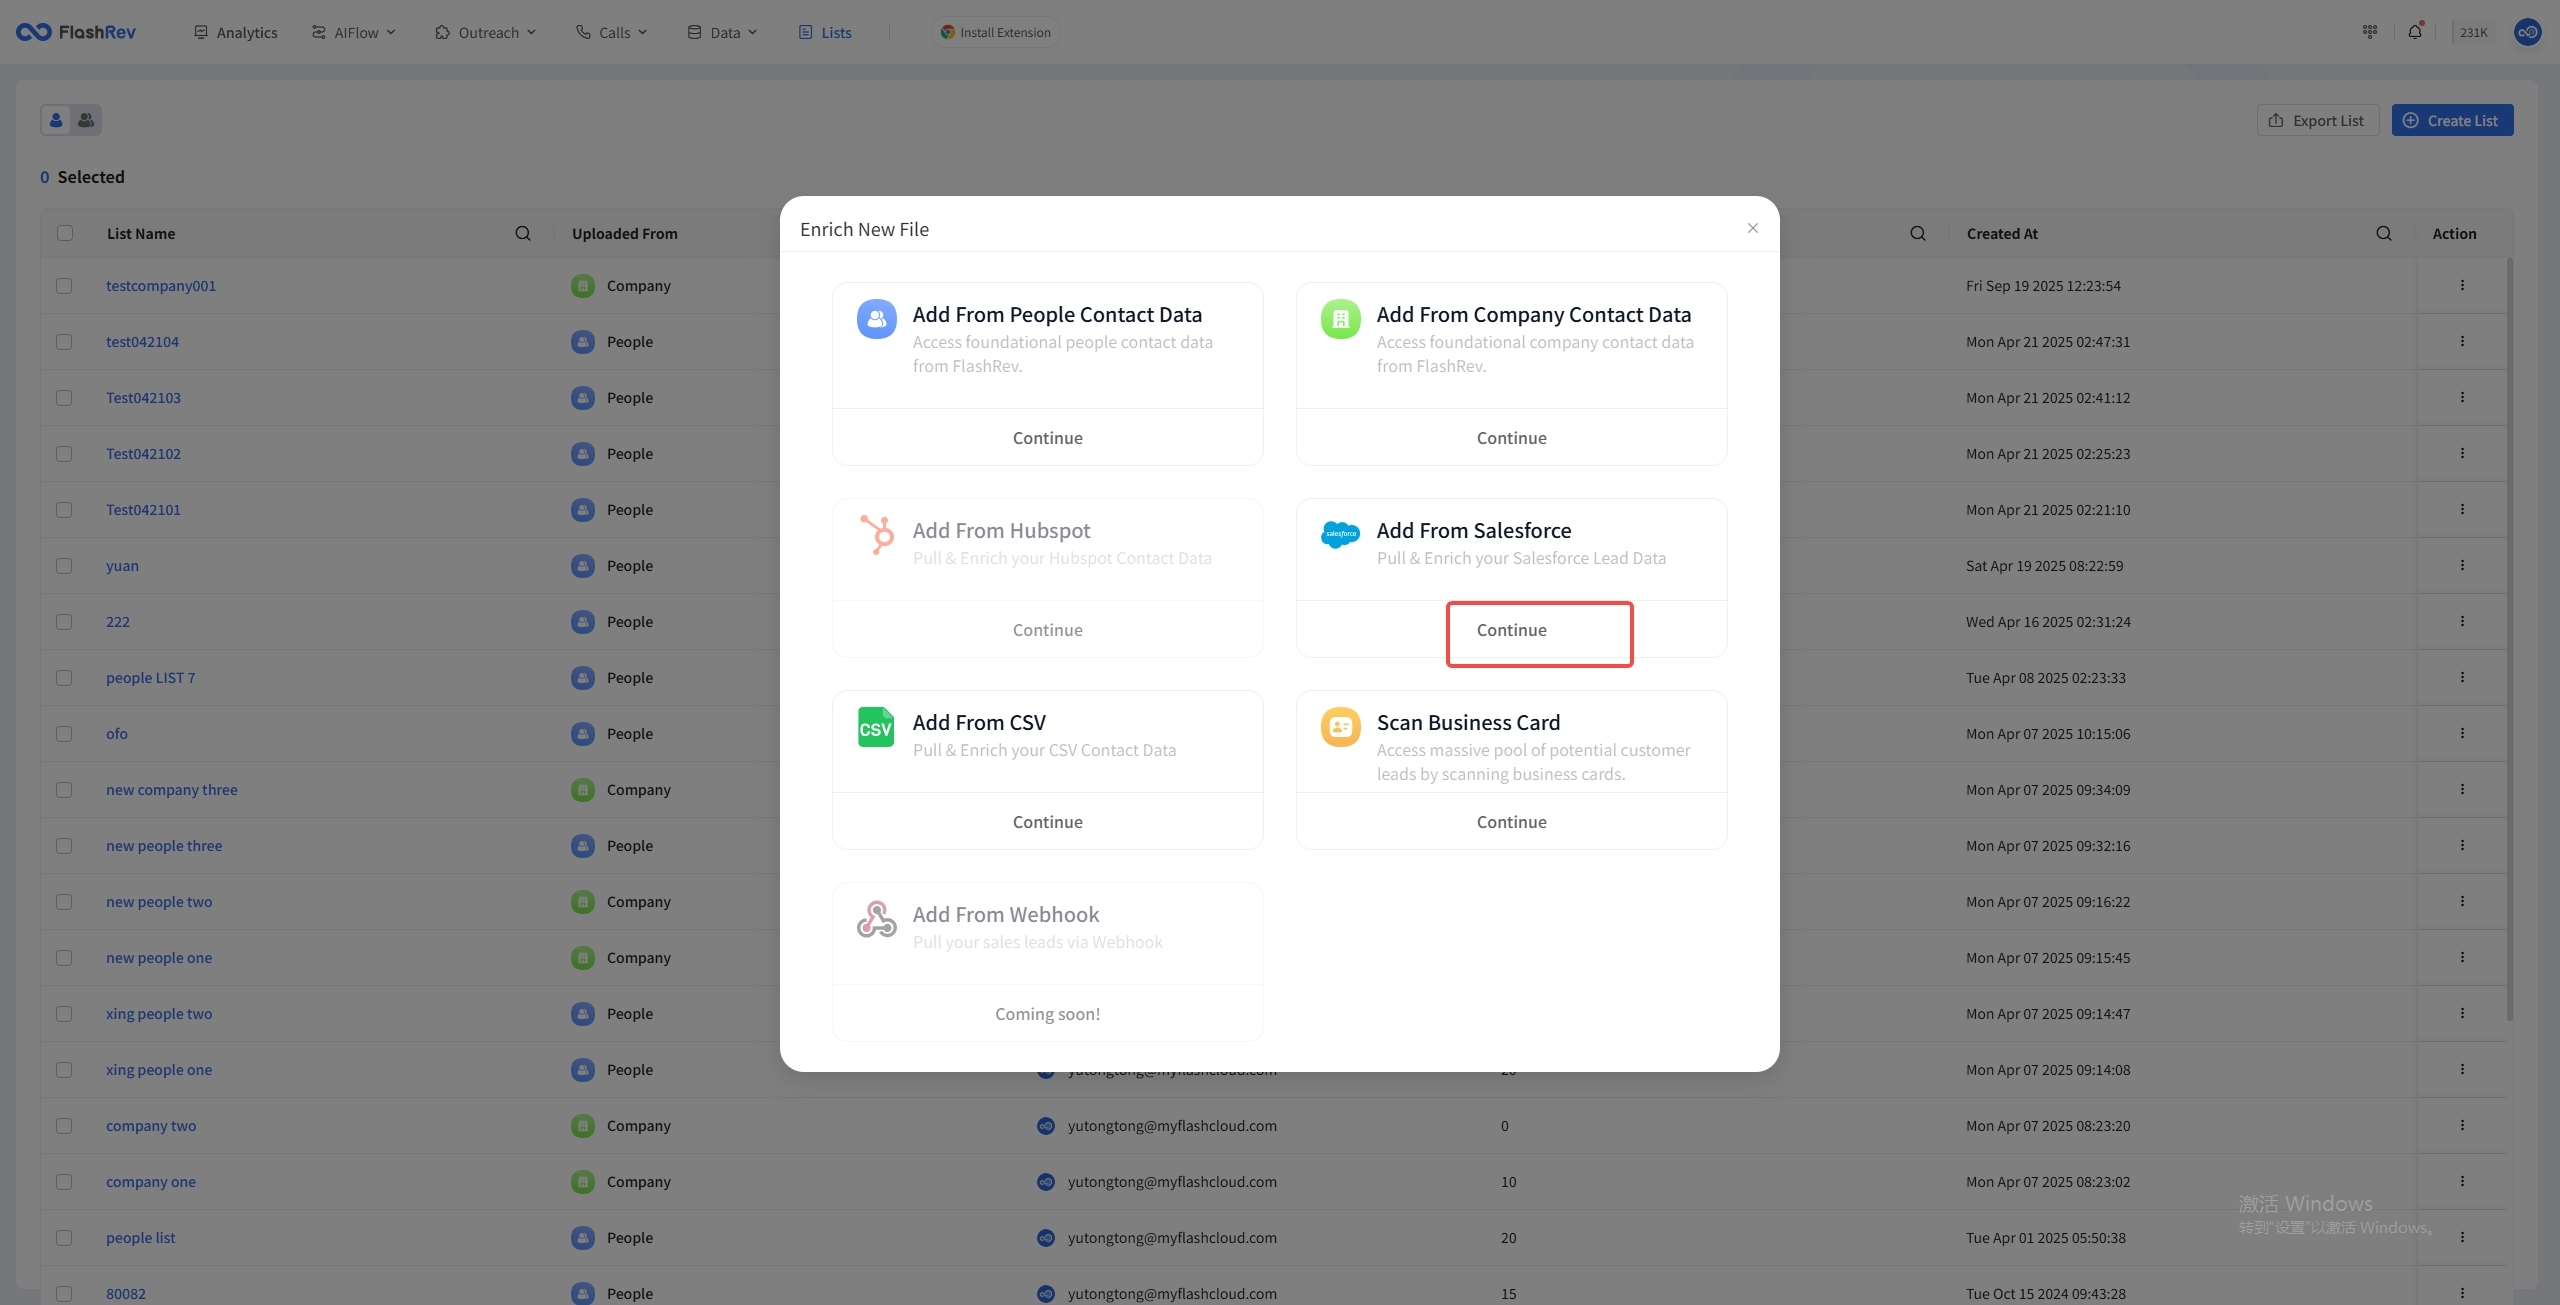Check the box for test042104

pos(64,342)
